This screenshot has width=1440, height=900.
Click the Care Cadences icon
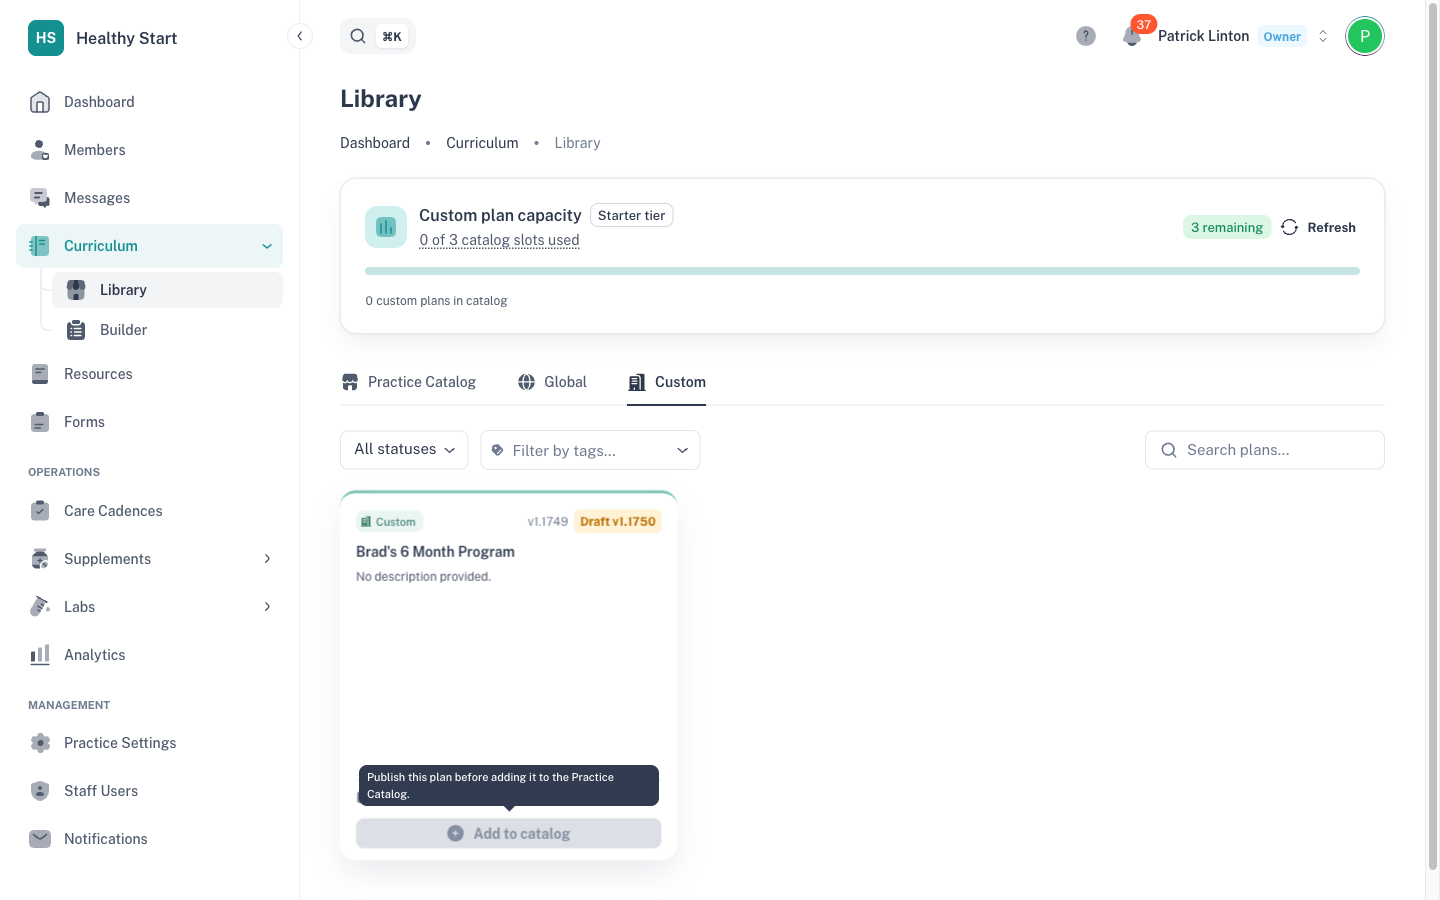pos(40,511)
